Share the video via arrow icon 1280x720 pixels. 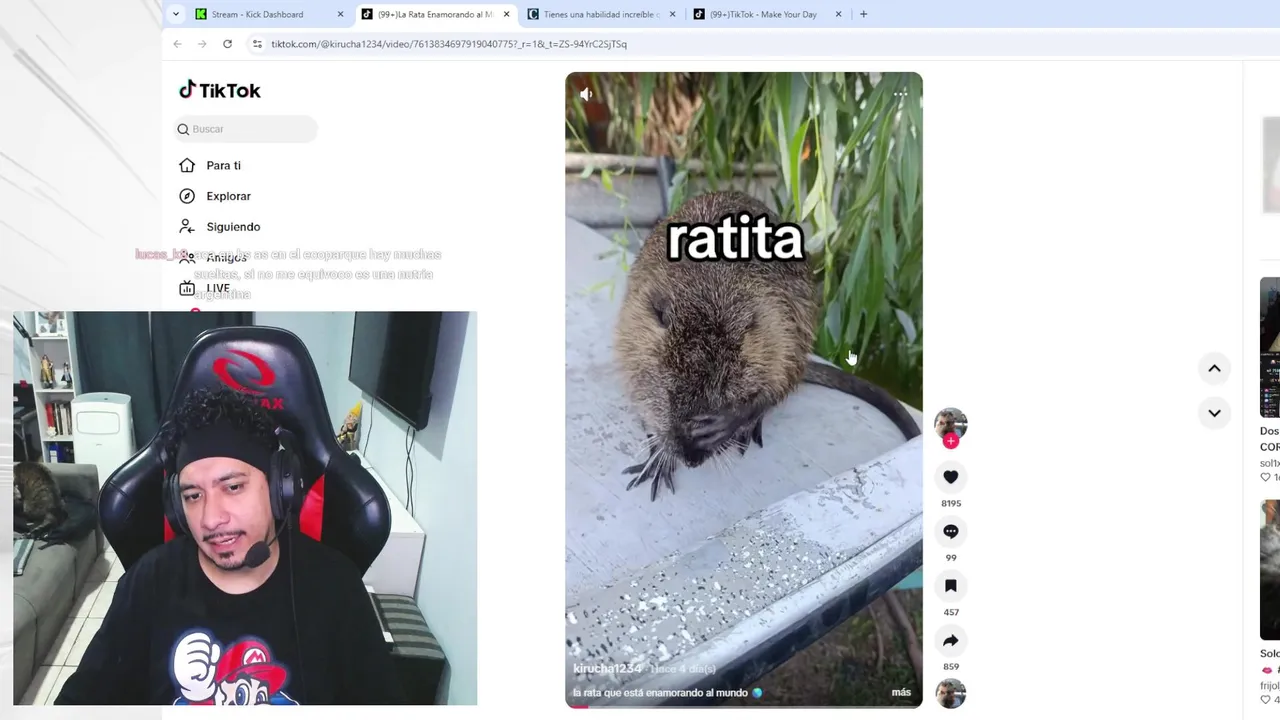pyautogui.click(x=951, y=640)
